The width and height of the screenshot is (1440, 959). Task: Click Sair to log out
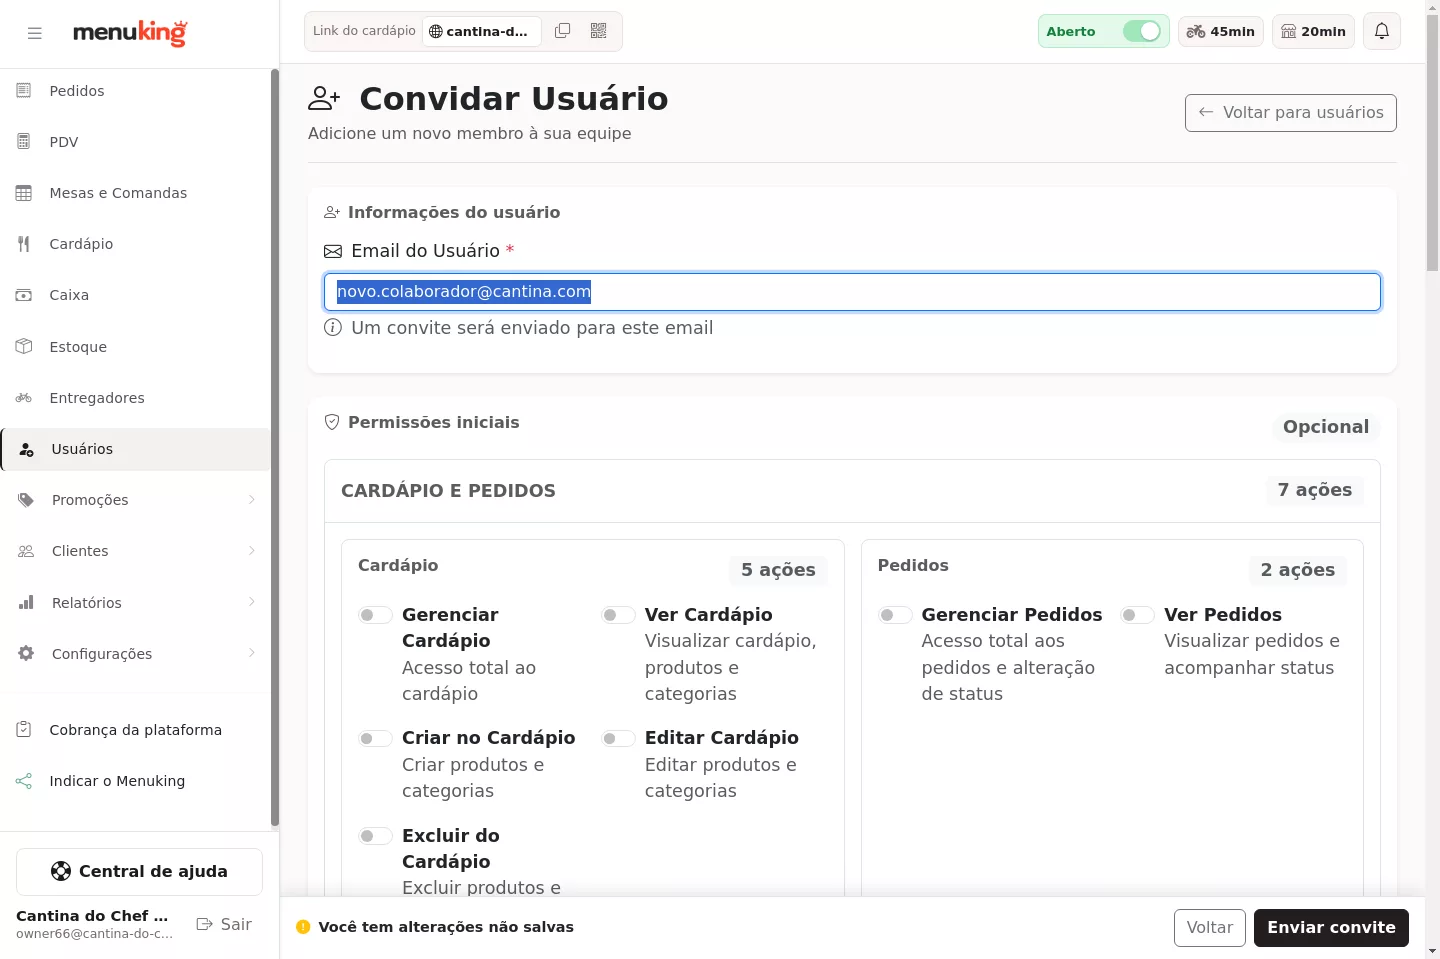coord(224,925)
